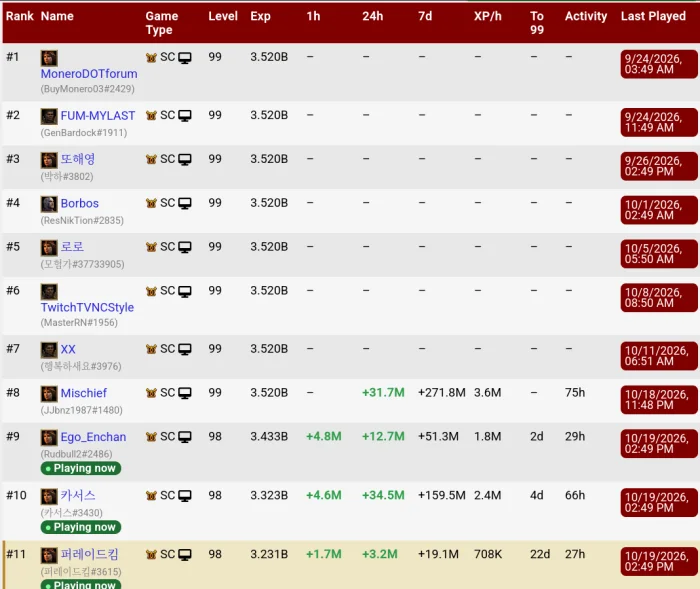The image size is (700, 589).
Task: Click Mischief character avatar
Action: click(49, 394)
